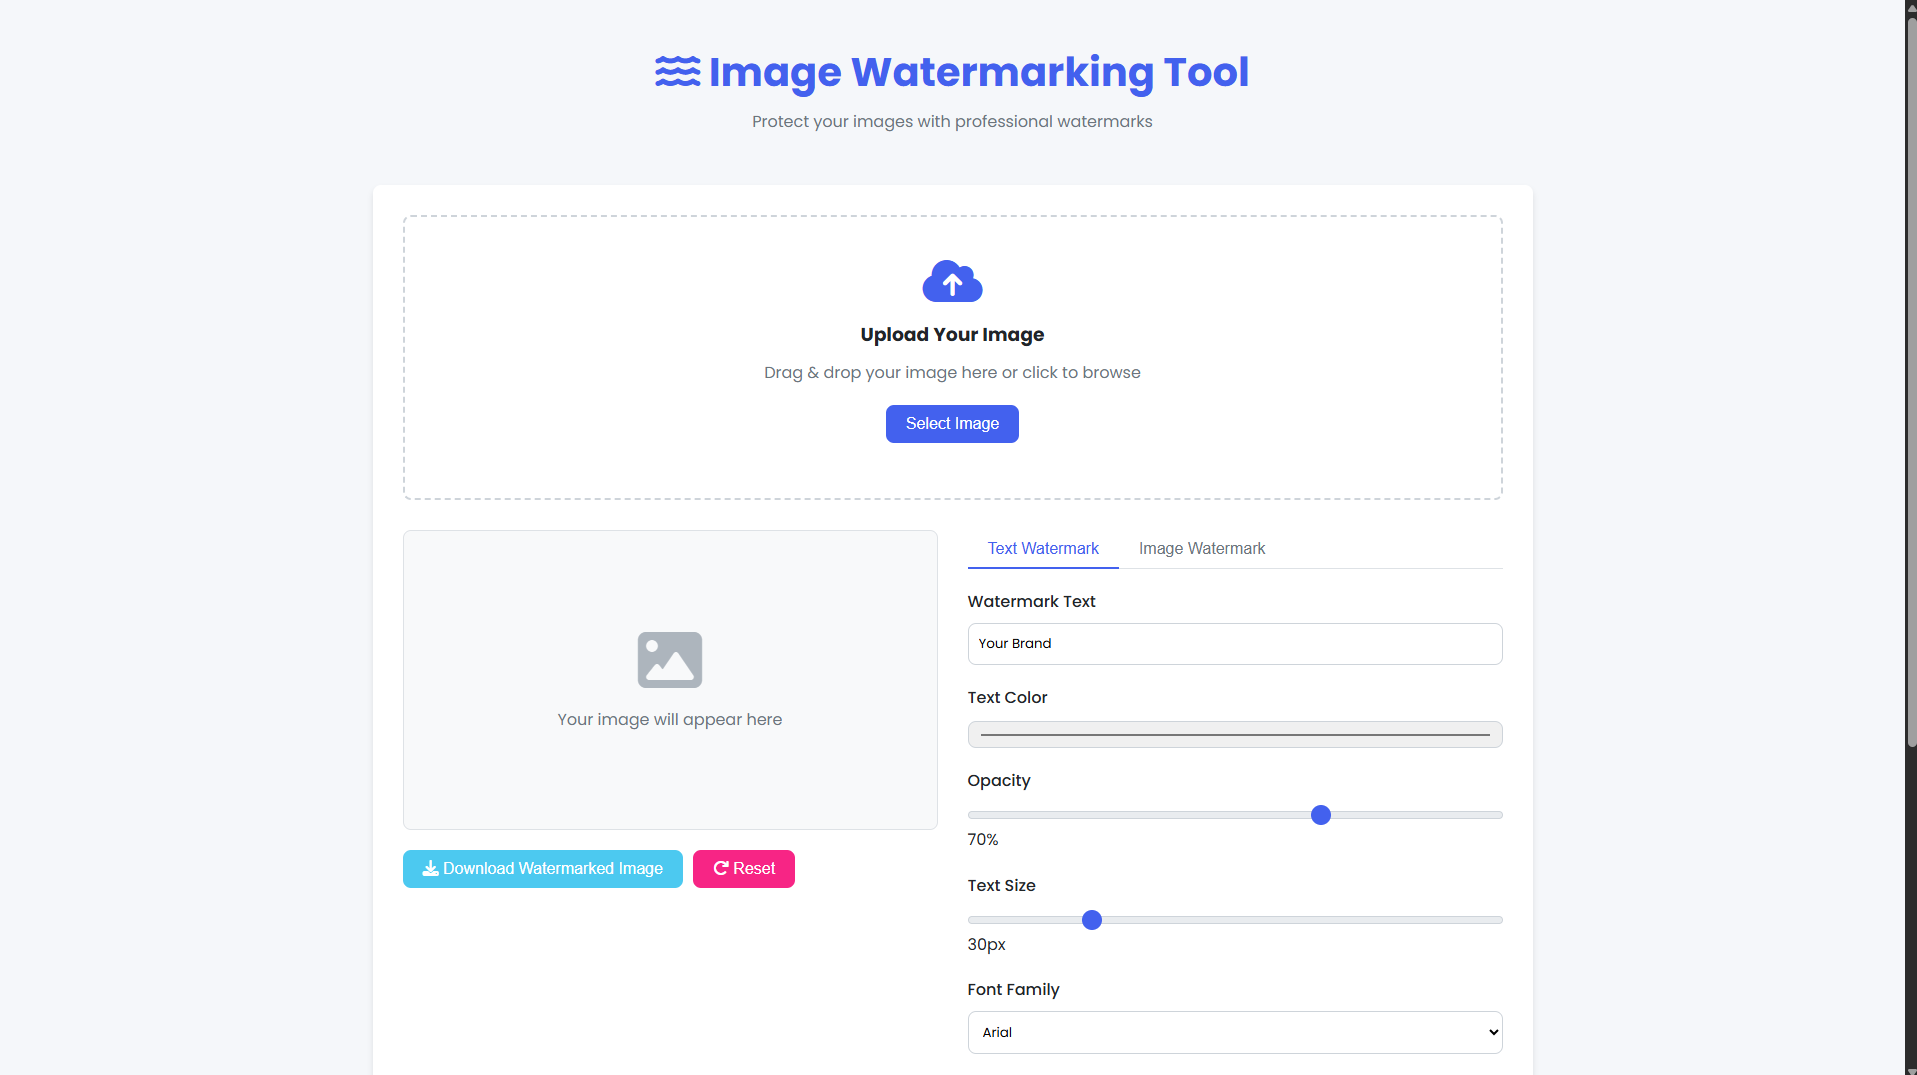Focus the Watermark Text input field
1917x1075 pixels.
1235,644
